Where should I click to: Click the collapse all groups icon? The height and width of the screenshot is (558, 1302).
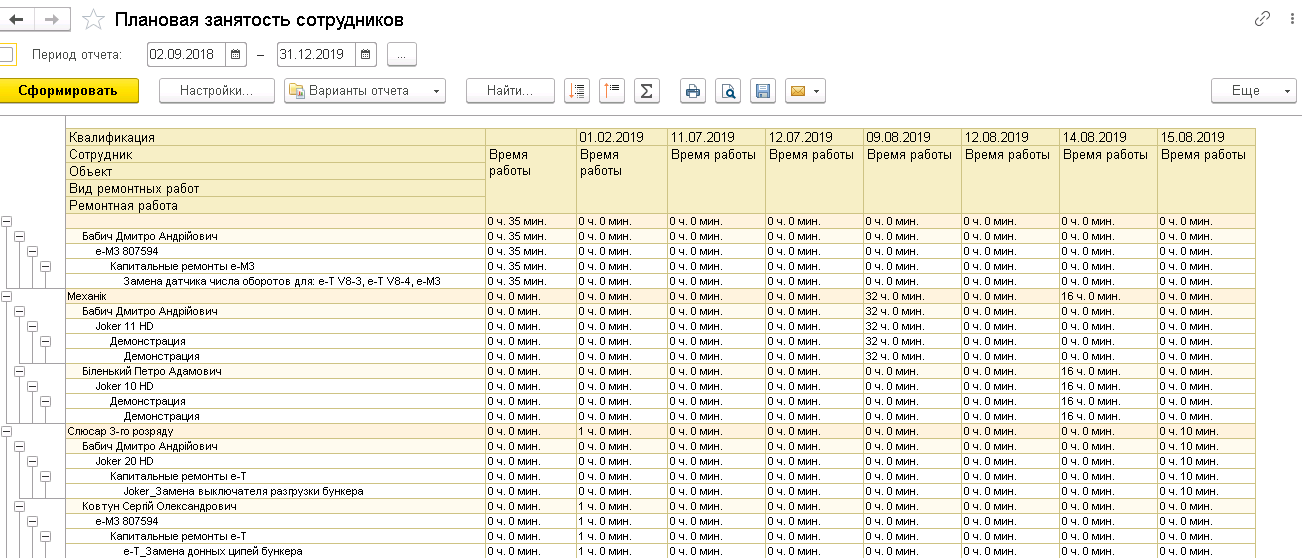pyautogui.click(x=612, y=91)
